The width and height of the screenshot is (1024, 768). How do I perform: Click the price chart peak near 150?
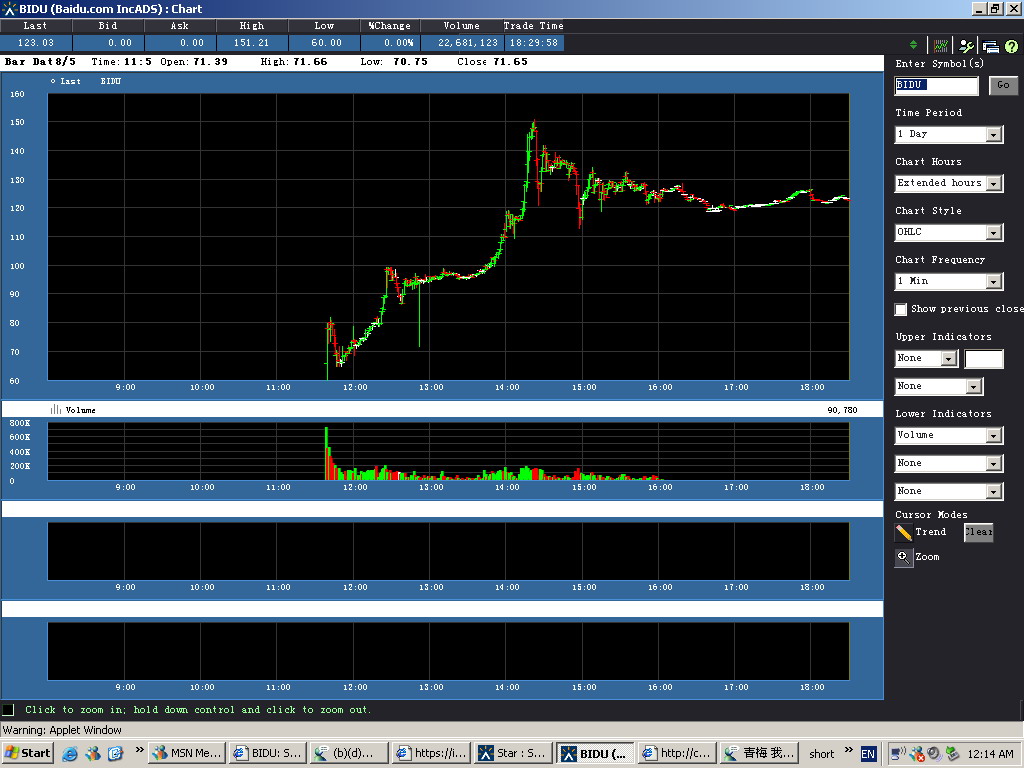point(534,123)
